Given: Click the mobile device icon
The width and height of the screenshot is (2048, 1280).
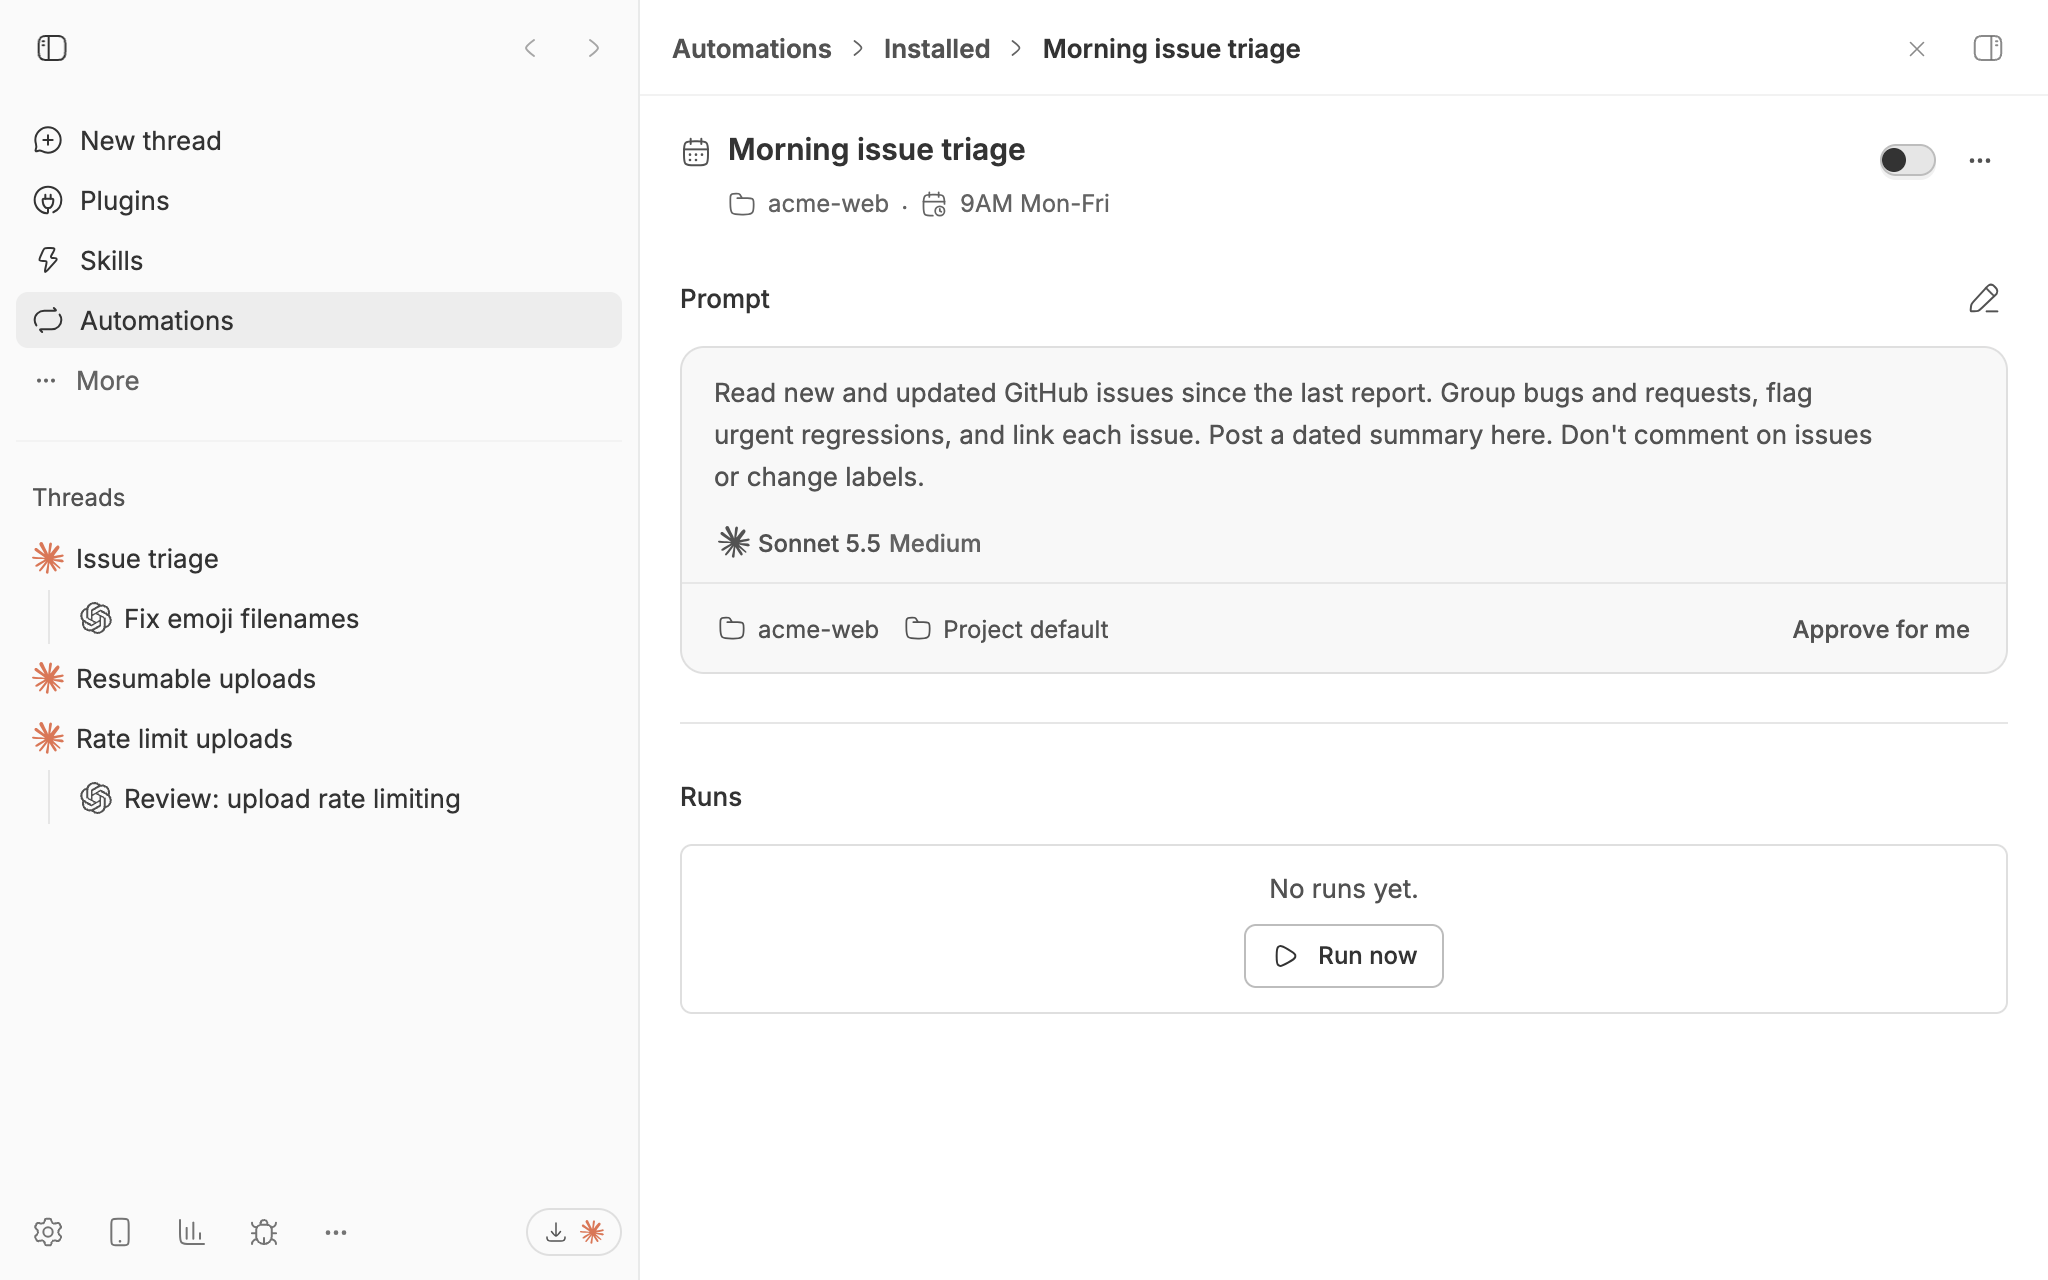Looking at the screenshot, I should 120,1232.
